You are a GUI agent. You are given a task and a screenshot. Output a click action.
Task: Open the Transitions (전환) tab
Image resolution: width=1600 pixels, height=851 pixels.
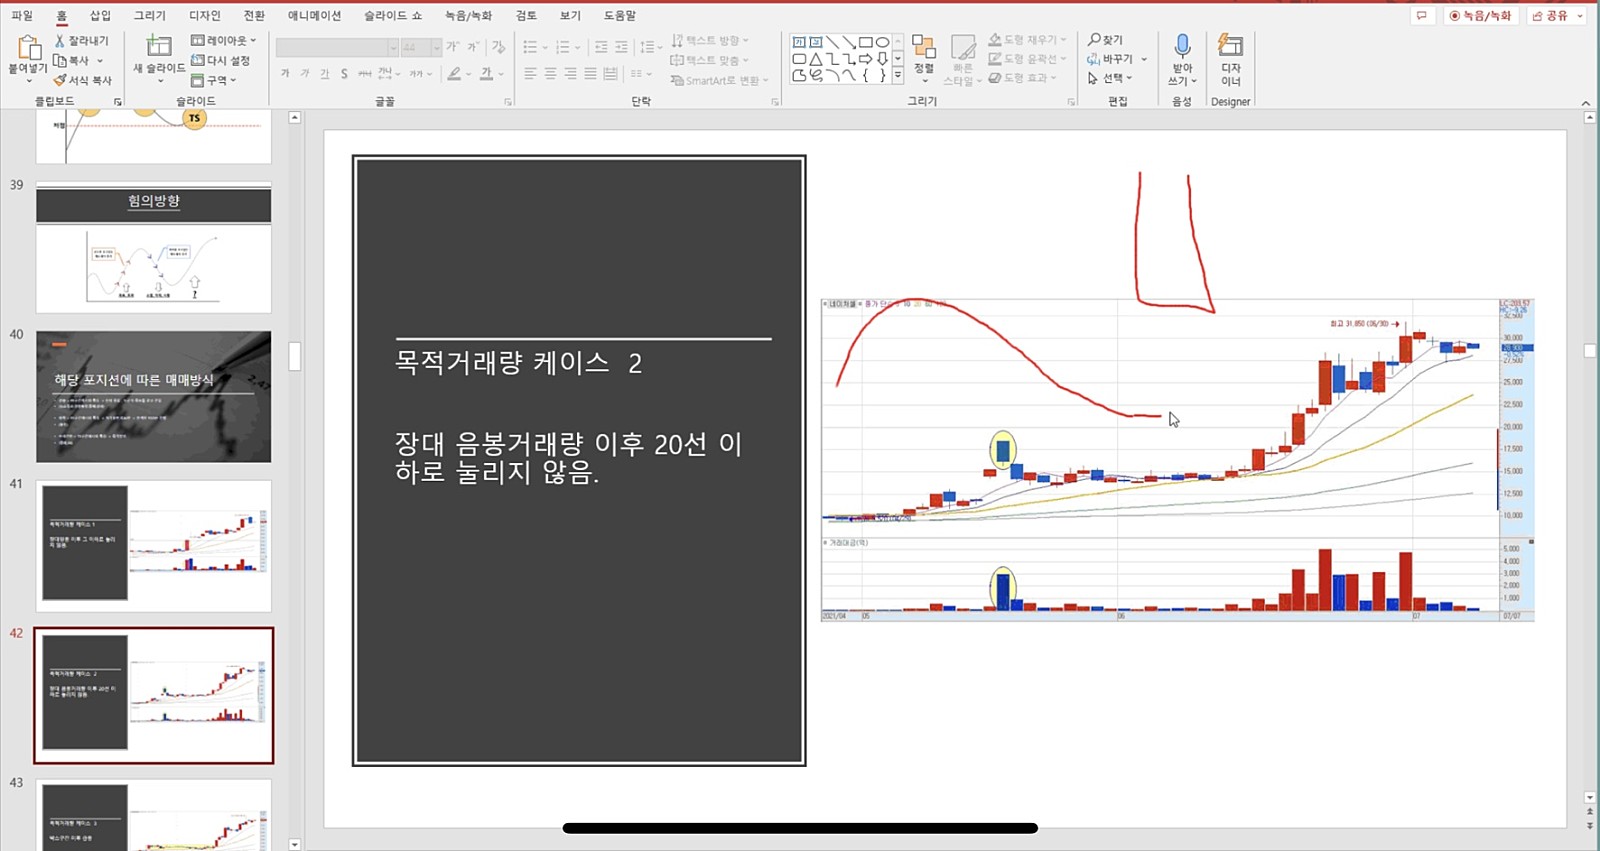point(254,15)
